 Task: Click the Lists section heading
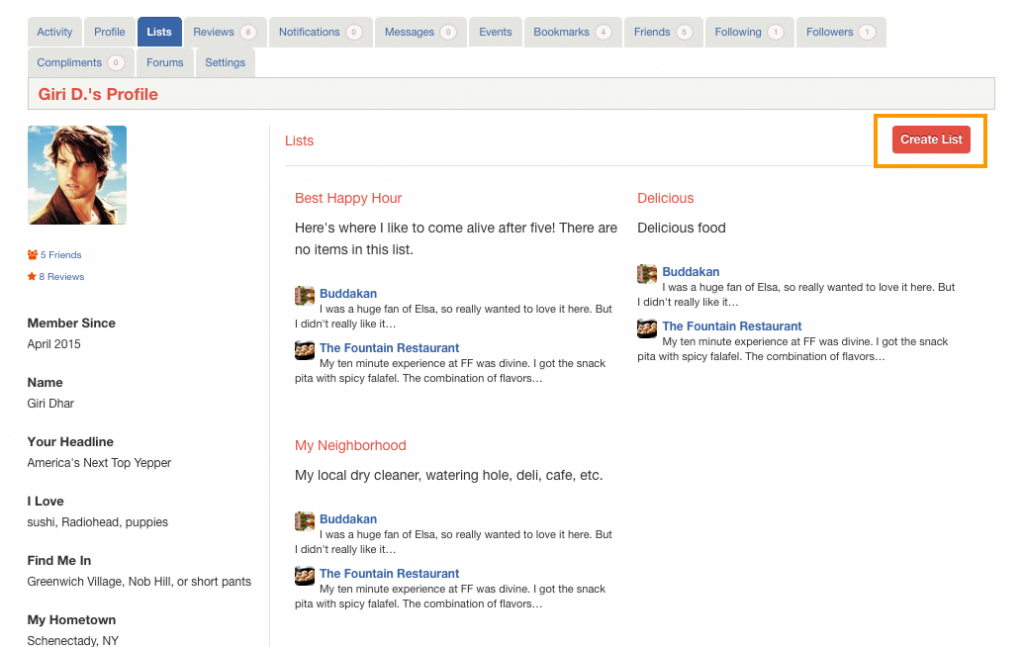pos(299,140)
